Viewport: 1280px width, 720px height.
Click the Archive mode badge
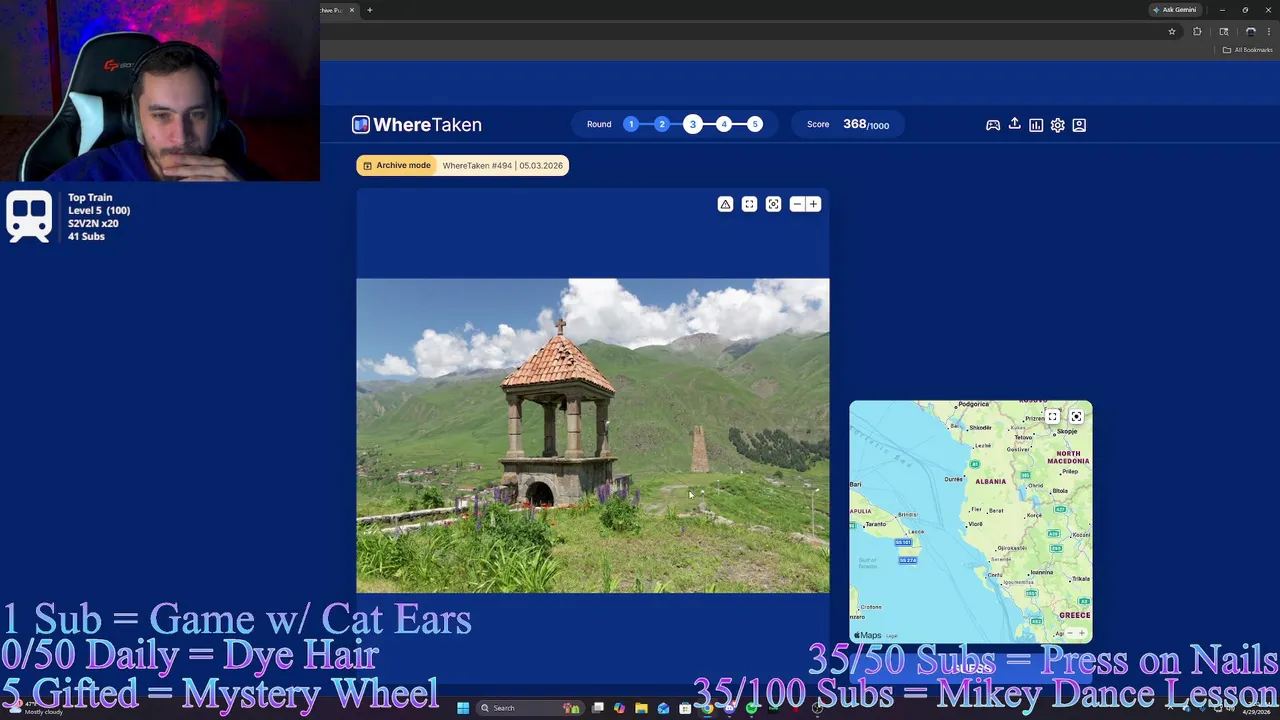[x=397, y=165]
